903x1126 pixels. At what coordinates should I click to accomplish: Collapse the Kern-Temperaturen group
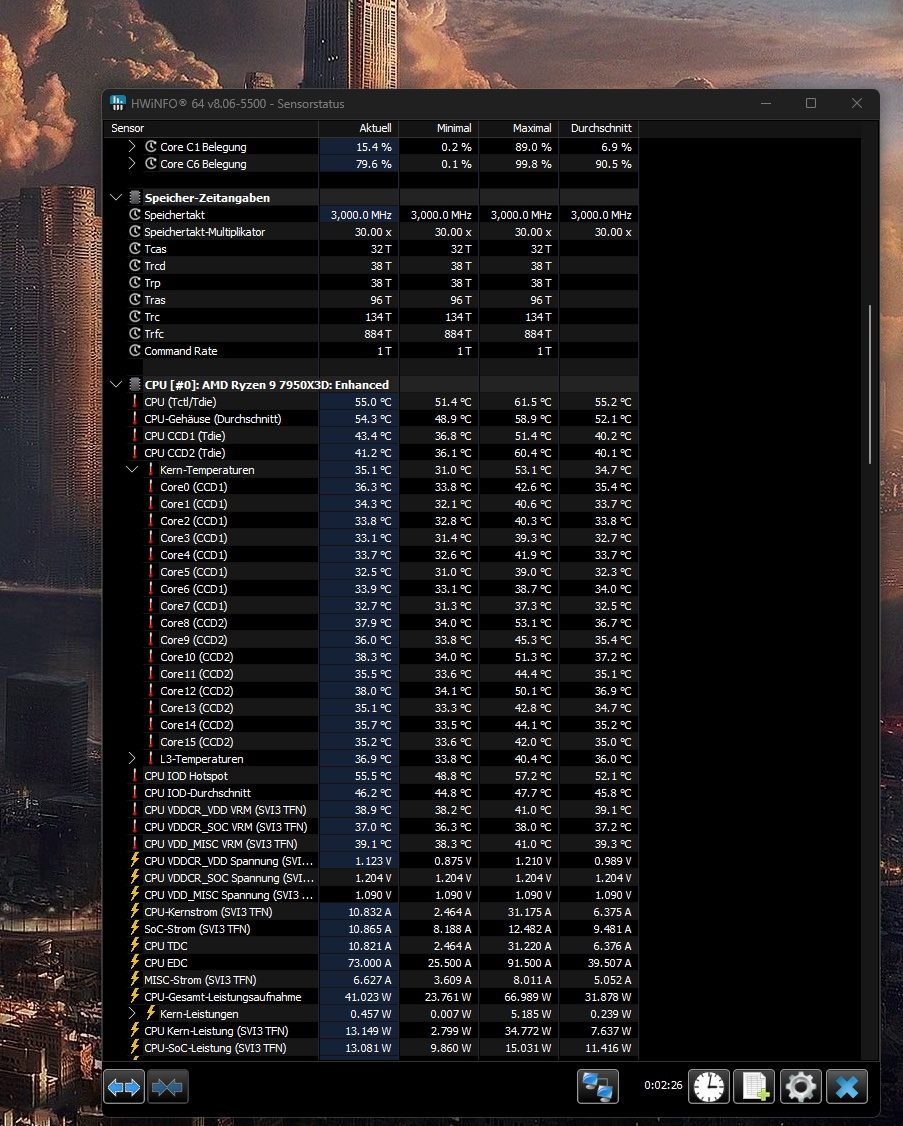click(x=132, y=470)
